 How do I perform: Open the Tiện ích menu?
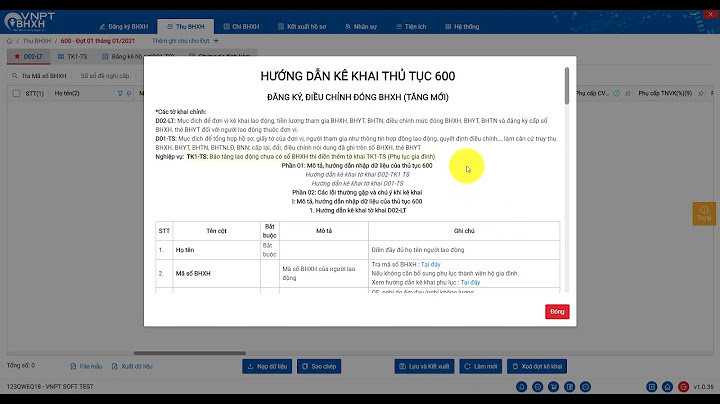pos(411,27)
